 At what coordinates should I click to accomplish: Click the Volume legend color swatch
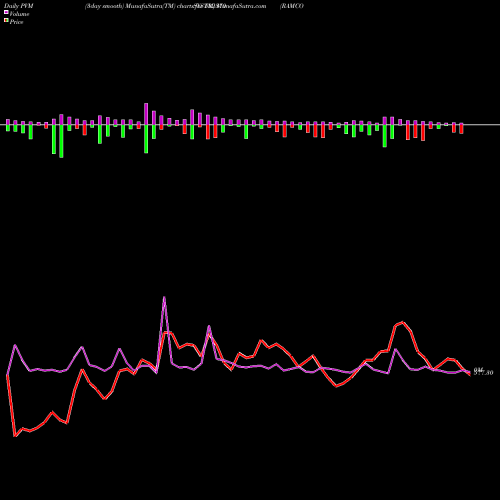[x=6, y=13]
